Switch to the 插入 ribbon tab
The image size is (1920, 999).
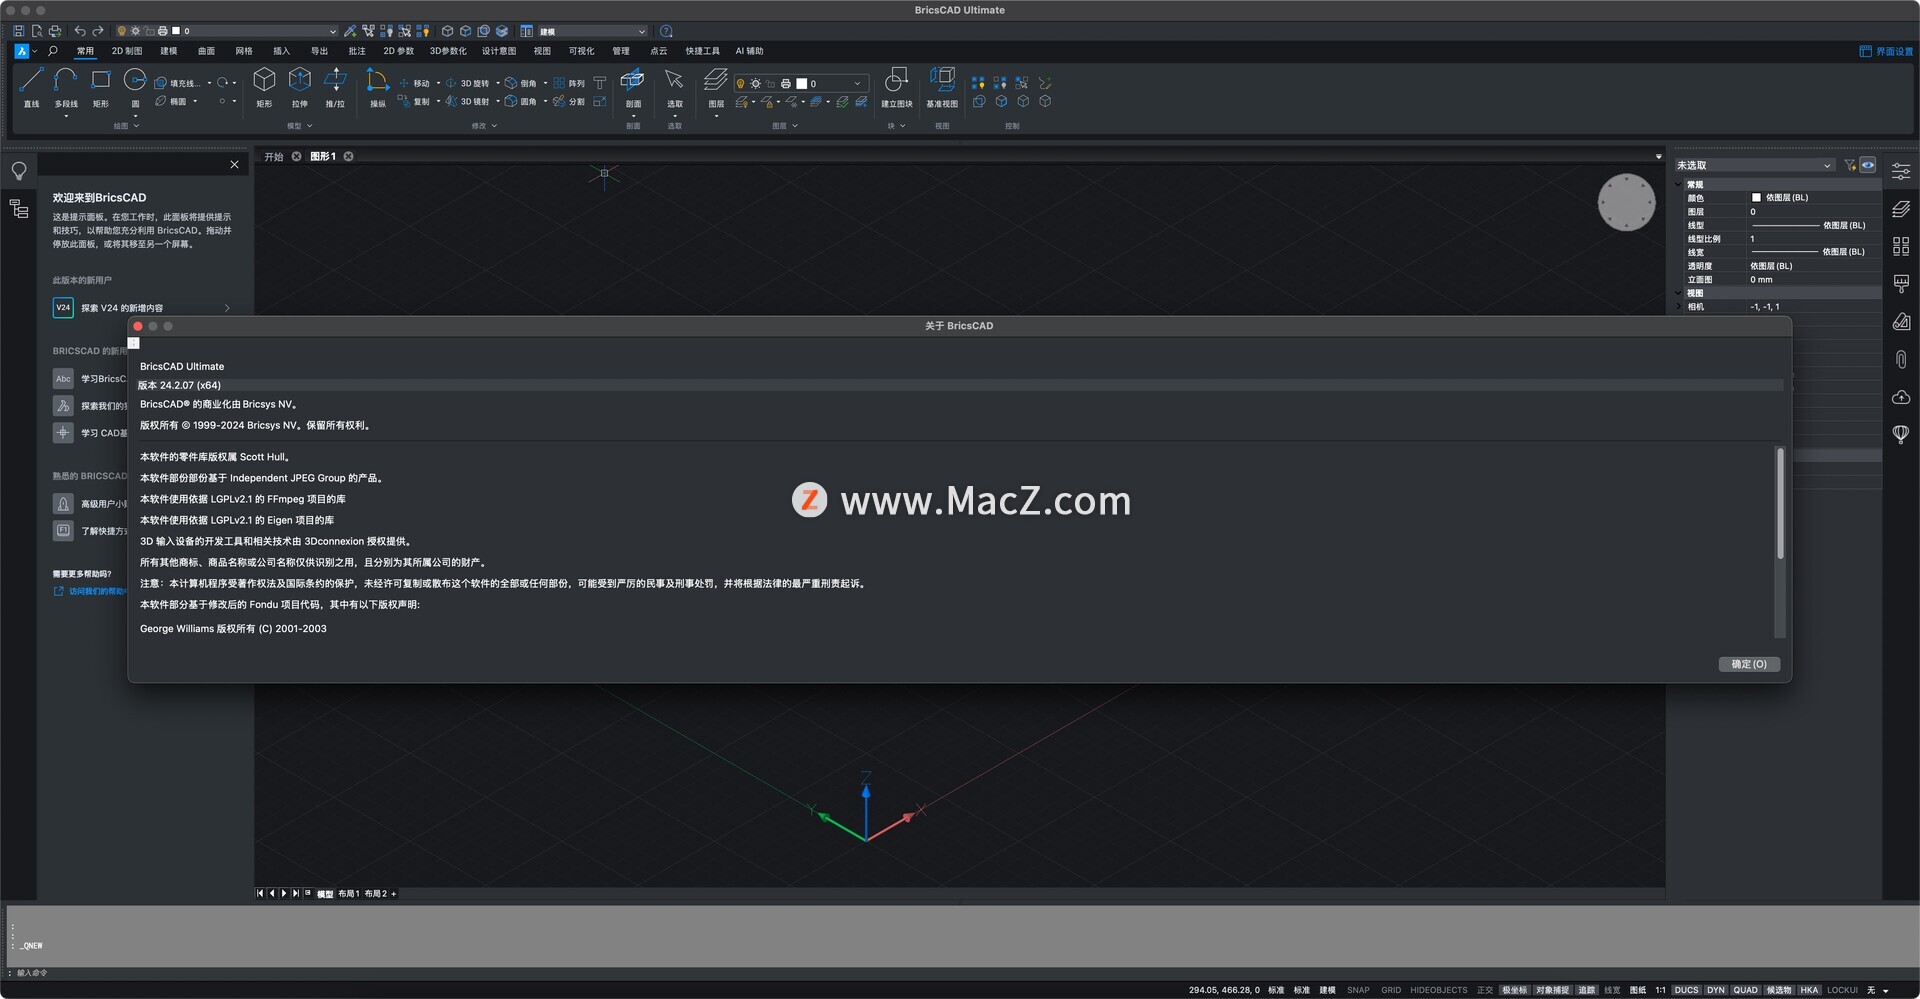(282, 51)
